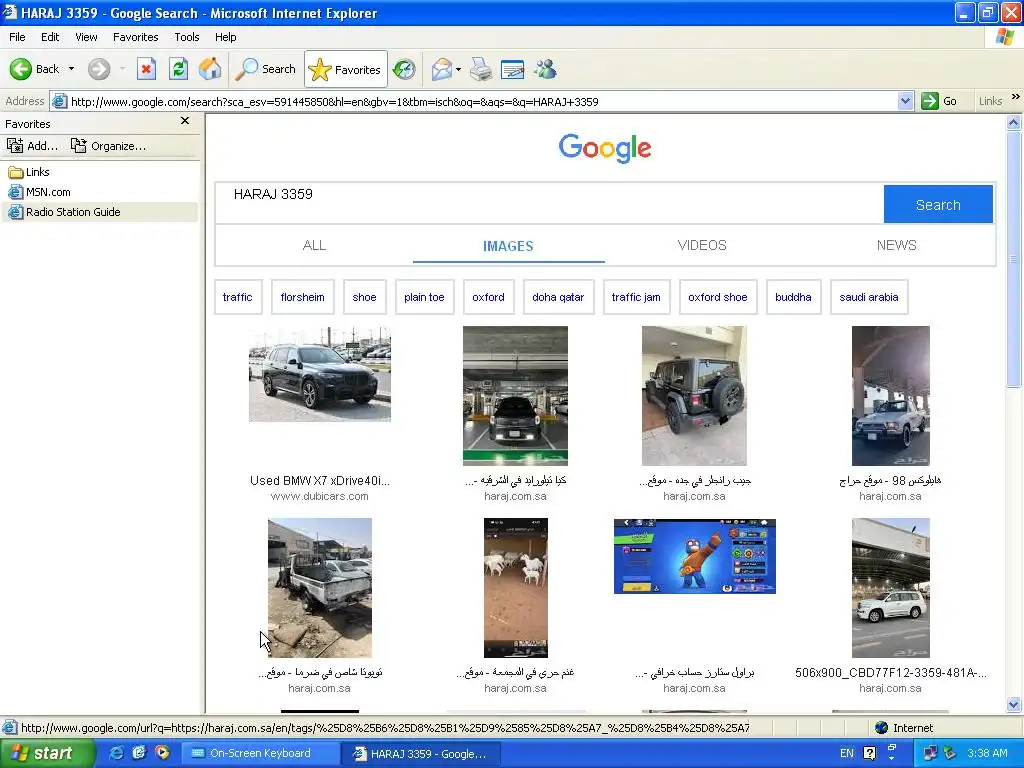Open Used BMW X7 xDrive40i link
The width and height of the screenshot is (1024, 768).
coord(319,481)
